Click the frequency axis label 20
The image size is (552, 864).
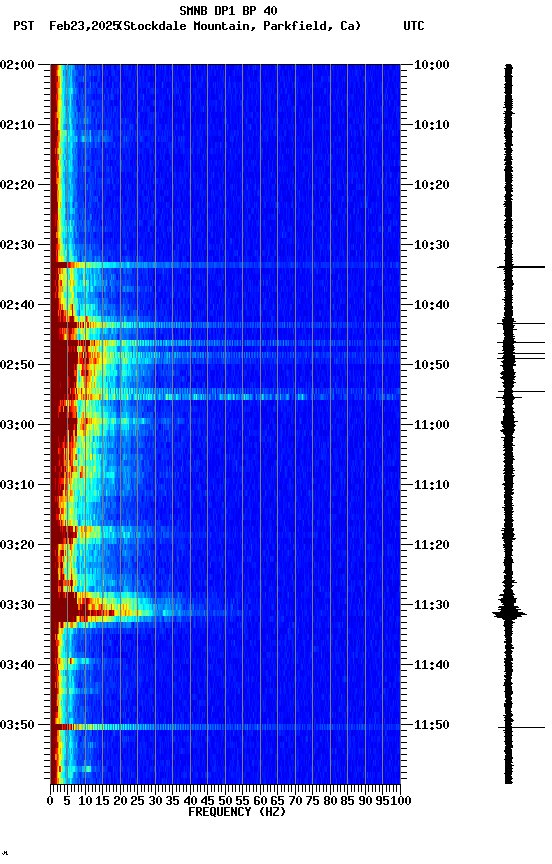[x=121, y=801]
